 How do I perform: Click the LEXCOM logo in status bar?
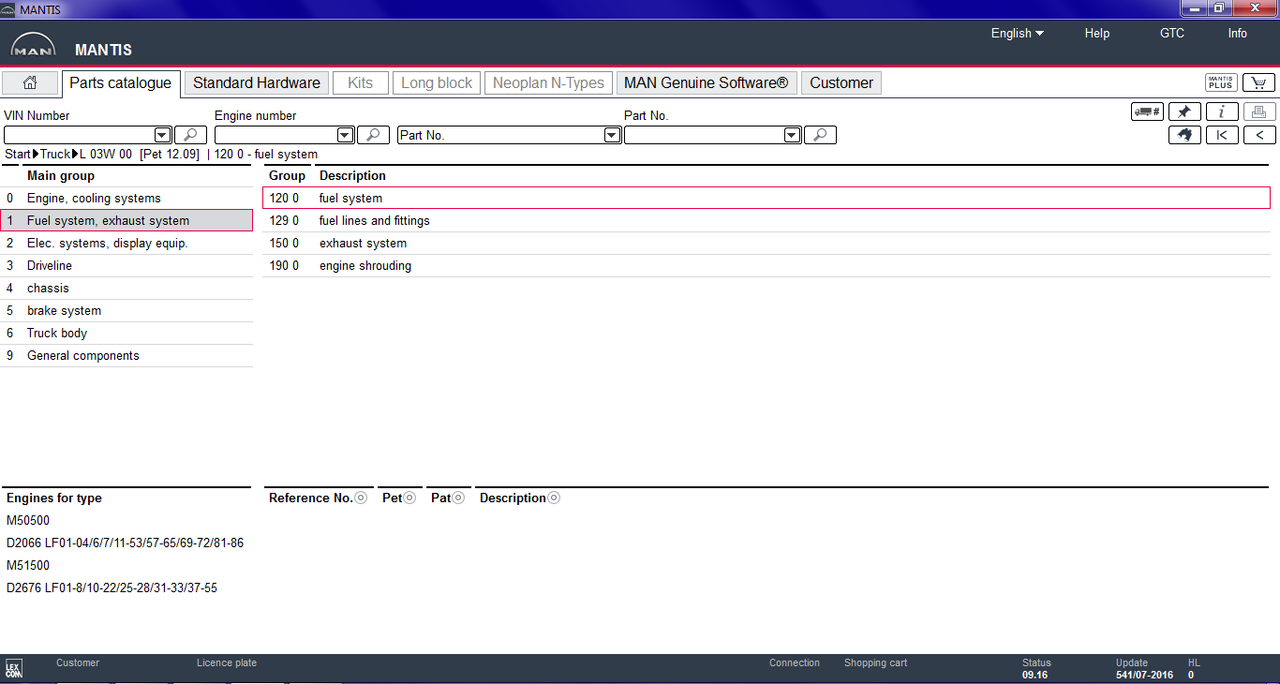(13, 668)
